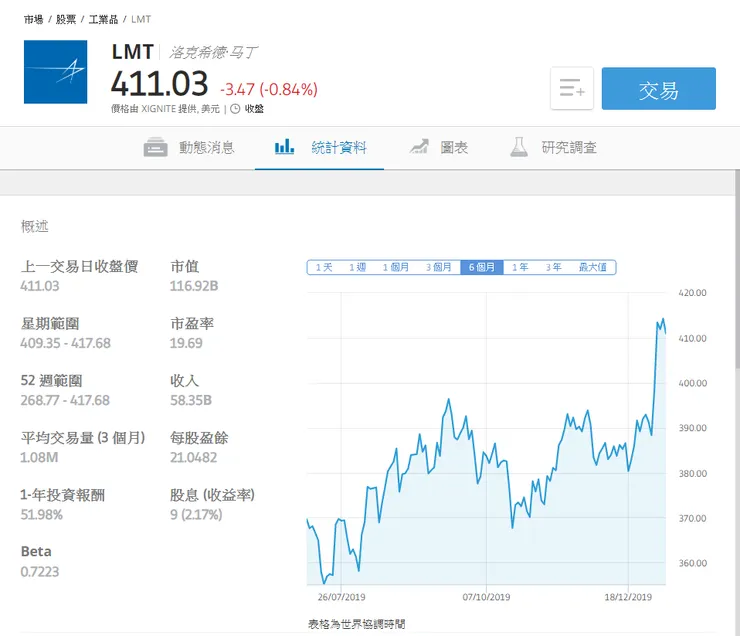Click the briefcase icon beside 動態消息
This screenshot has height=636, width=740.
(155, 147)
